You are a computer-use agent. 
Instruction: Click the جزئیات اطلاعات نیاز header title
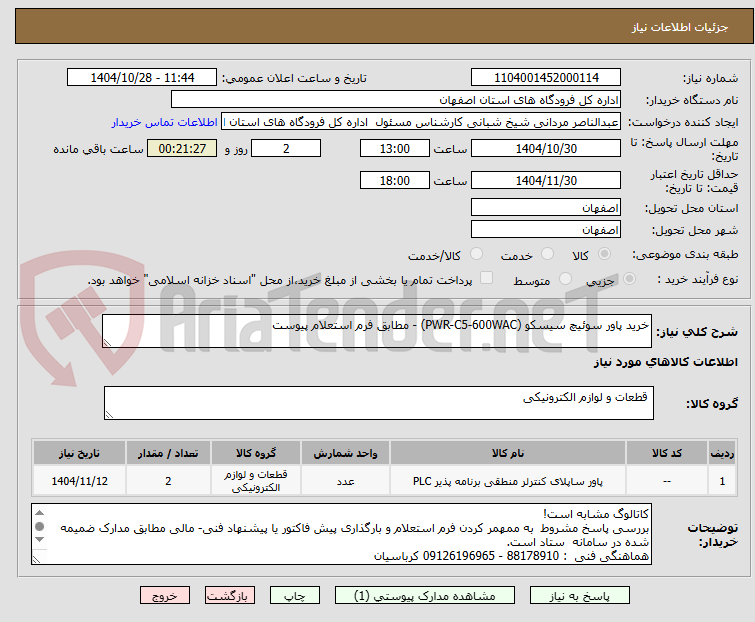pos(679,27)
